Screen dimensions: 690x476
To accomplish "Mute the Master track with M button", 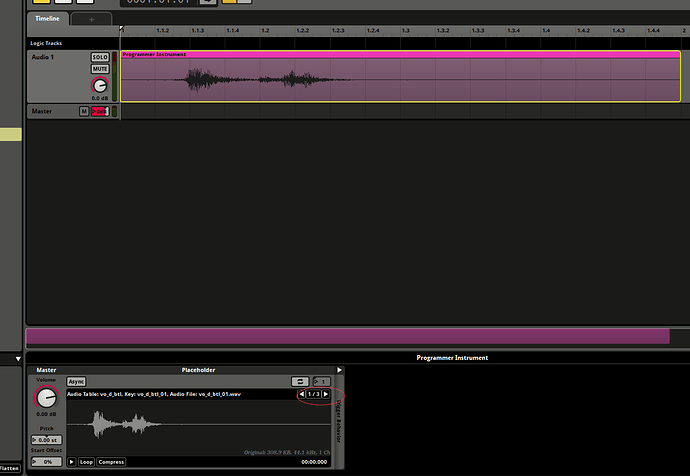I will (x=84, y=111).
